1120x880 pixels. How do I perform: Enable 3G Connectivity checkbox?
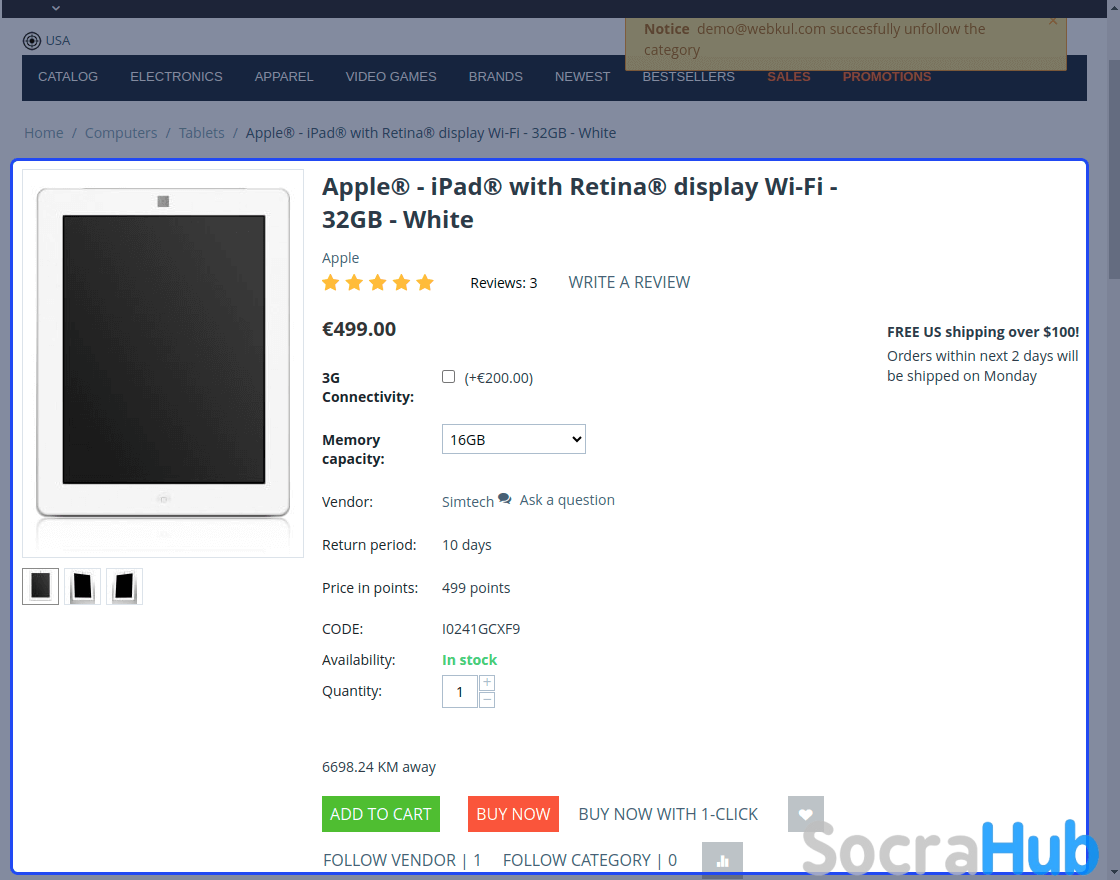449,376
